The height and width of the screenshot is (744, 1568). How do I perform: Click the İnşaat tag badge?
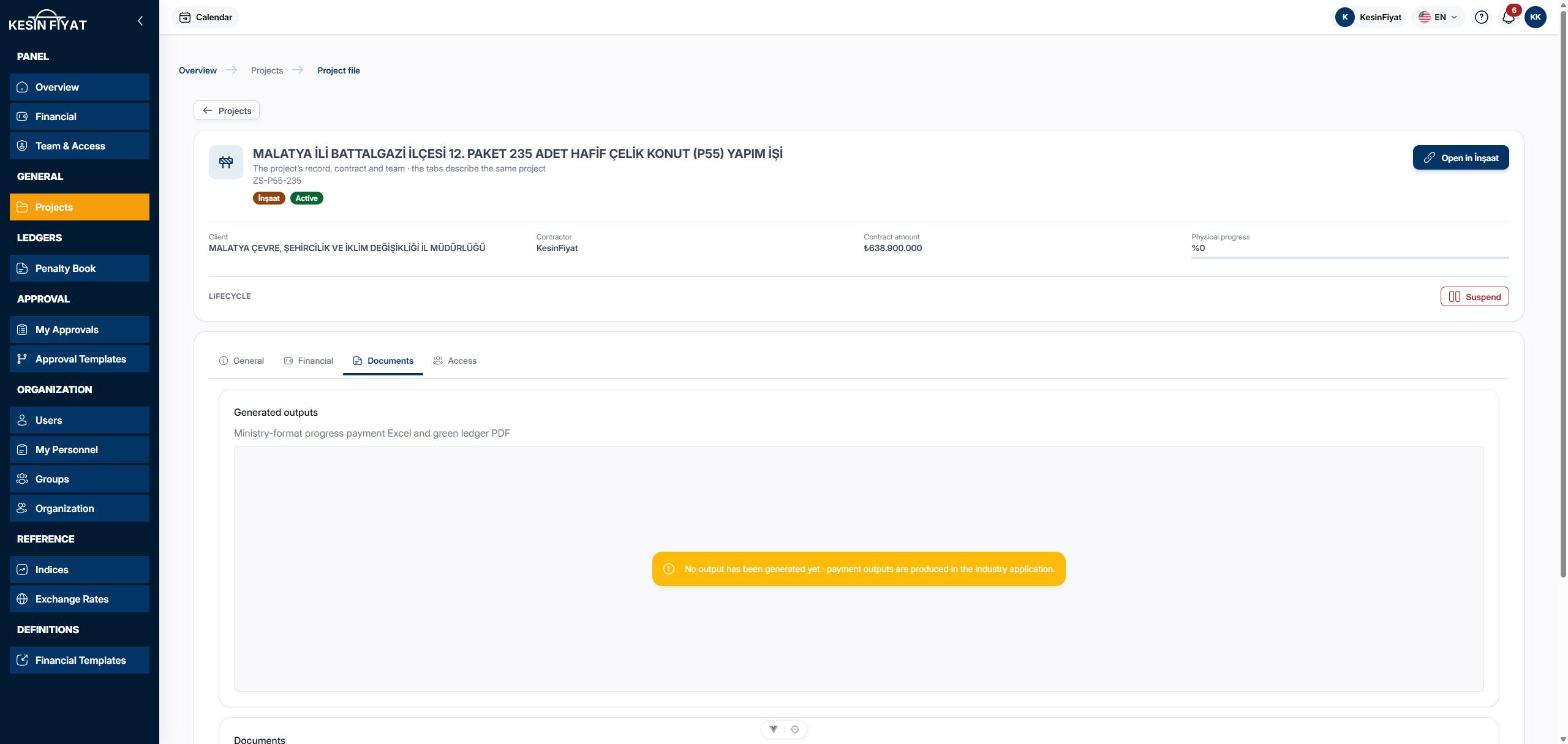click(269, 198)
